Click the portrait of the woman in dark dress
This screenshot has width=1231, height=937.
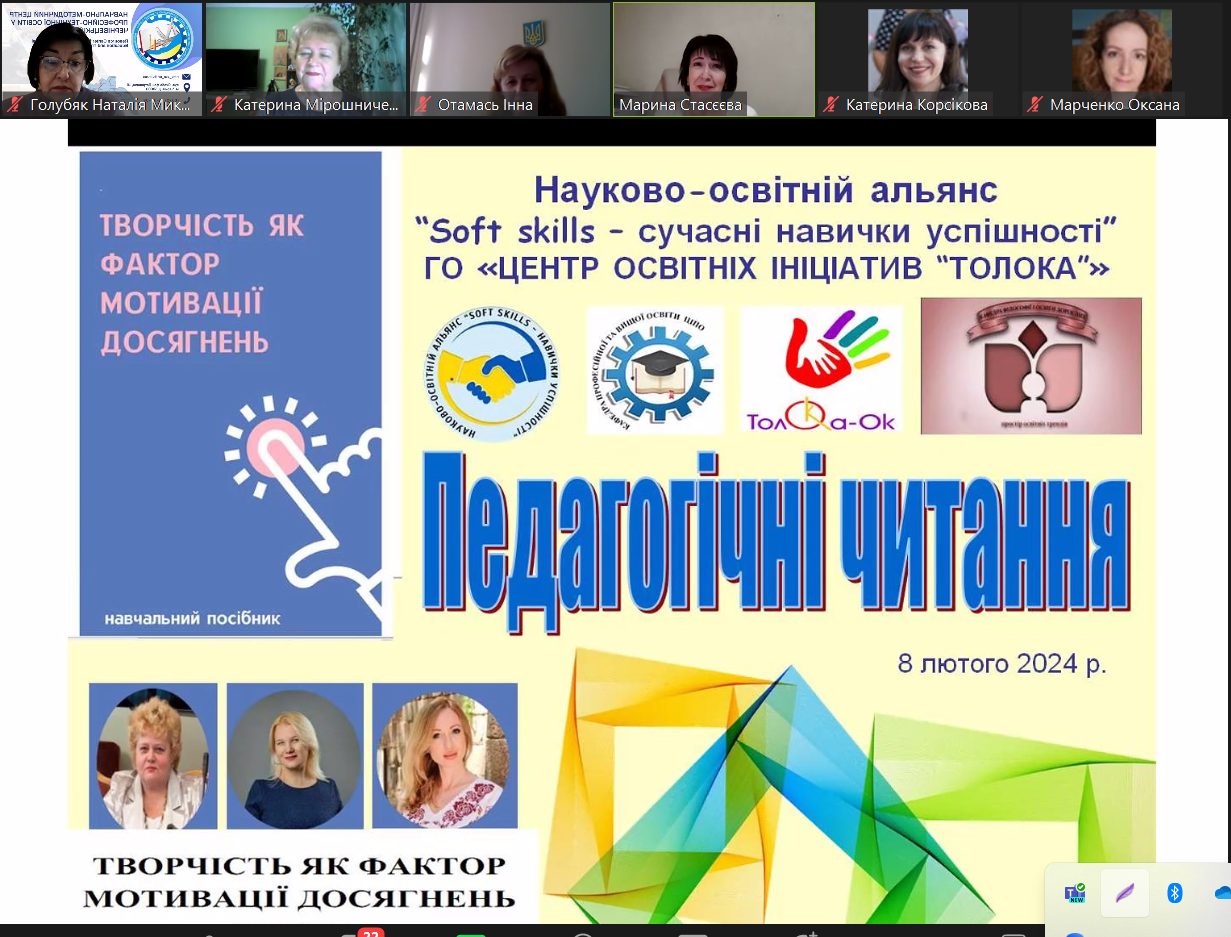295,756
